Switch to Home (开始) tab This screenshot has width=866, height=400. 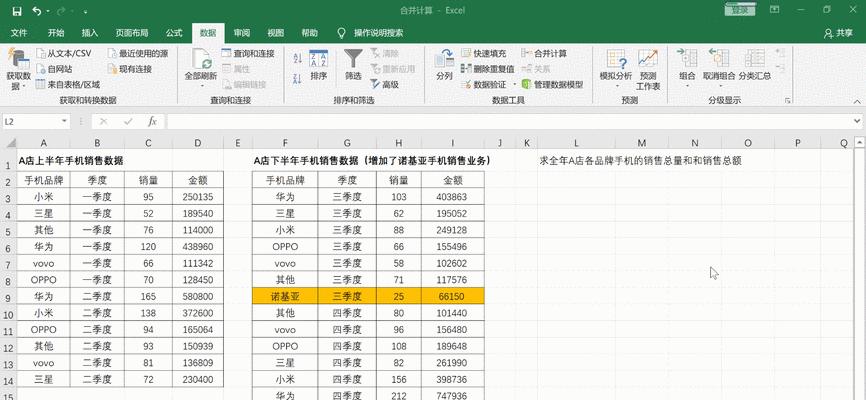[x=56, y=33]
